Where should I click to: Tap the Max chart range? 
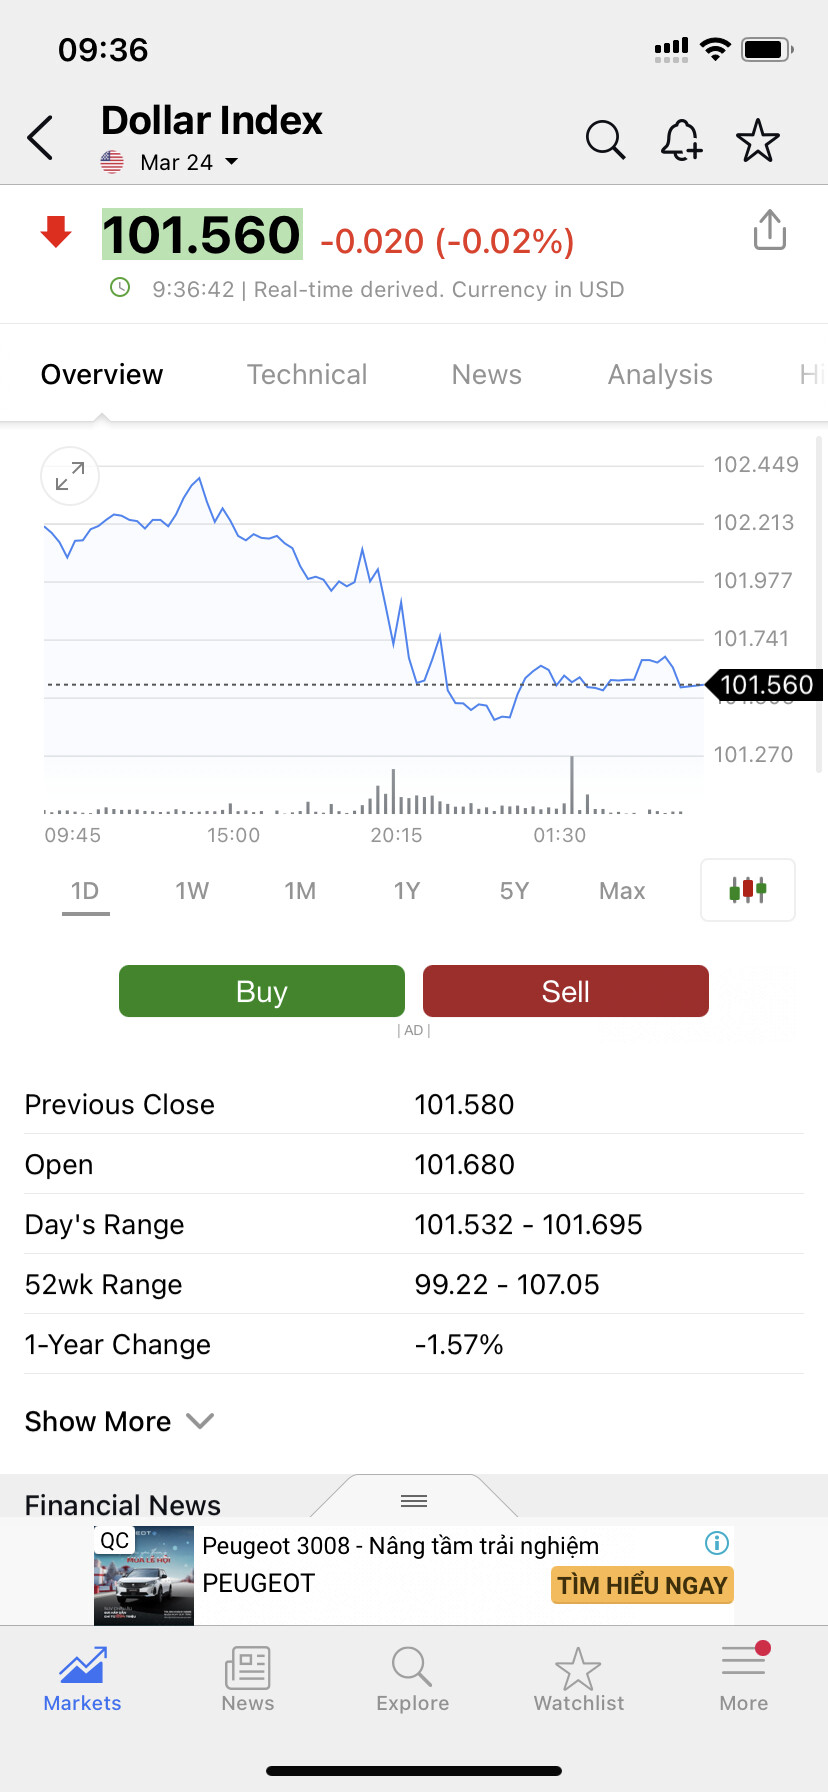[622, 891]
